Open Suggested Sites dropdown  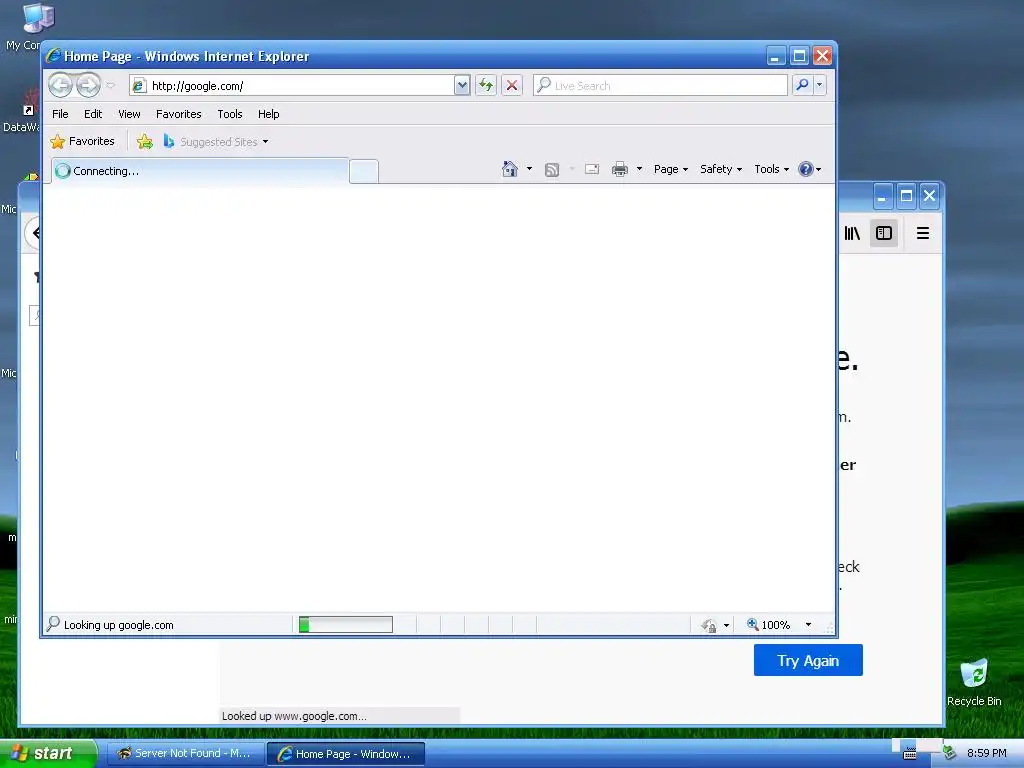216,141
